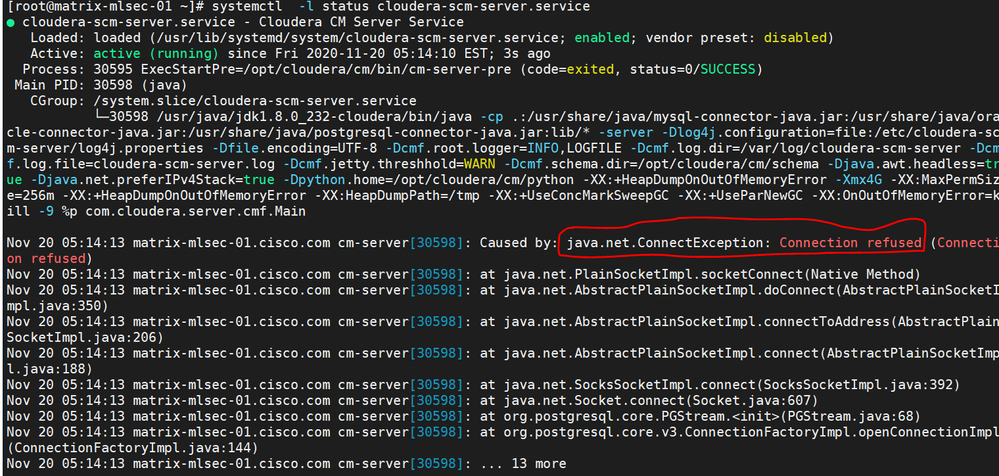999x476 pixels.
Task: Select the systemctl status command text
Action: [x=403, y=7]
